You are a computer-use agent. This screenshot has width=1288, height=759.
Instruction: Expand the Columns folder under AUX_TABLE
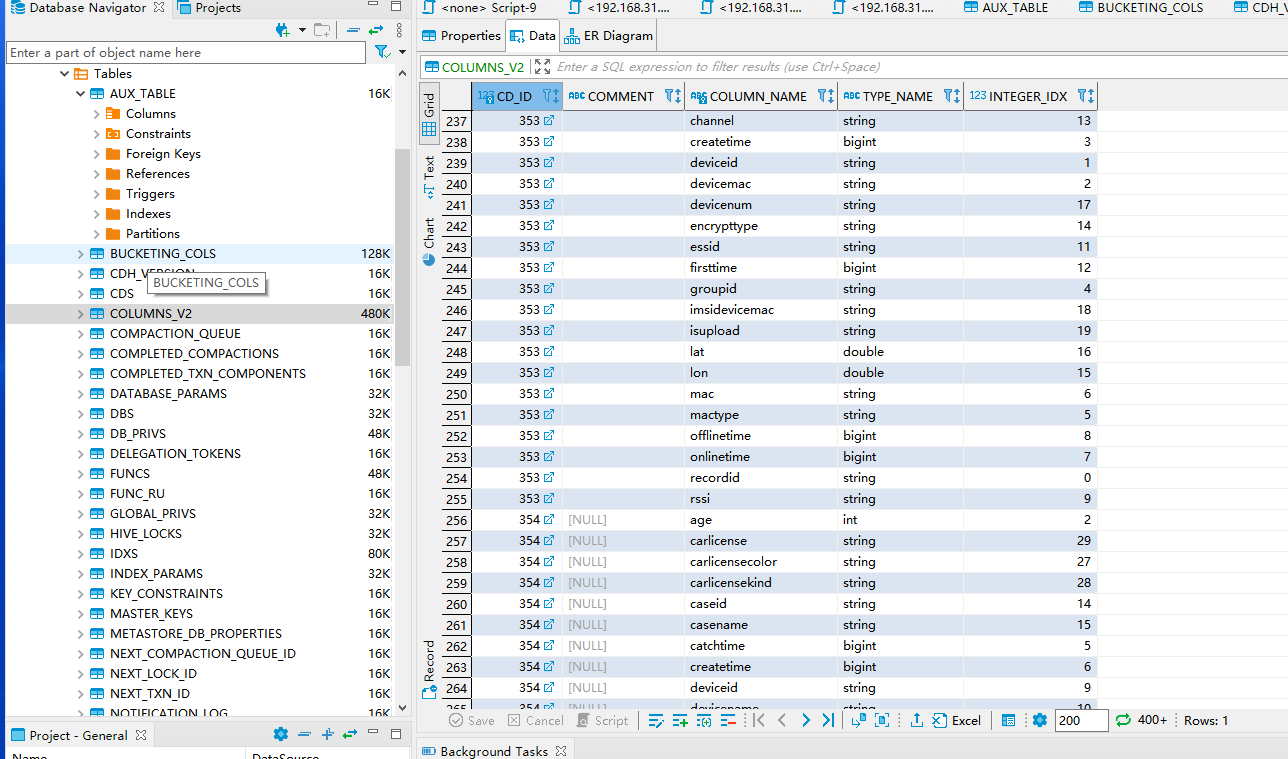point(97,114)
